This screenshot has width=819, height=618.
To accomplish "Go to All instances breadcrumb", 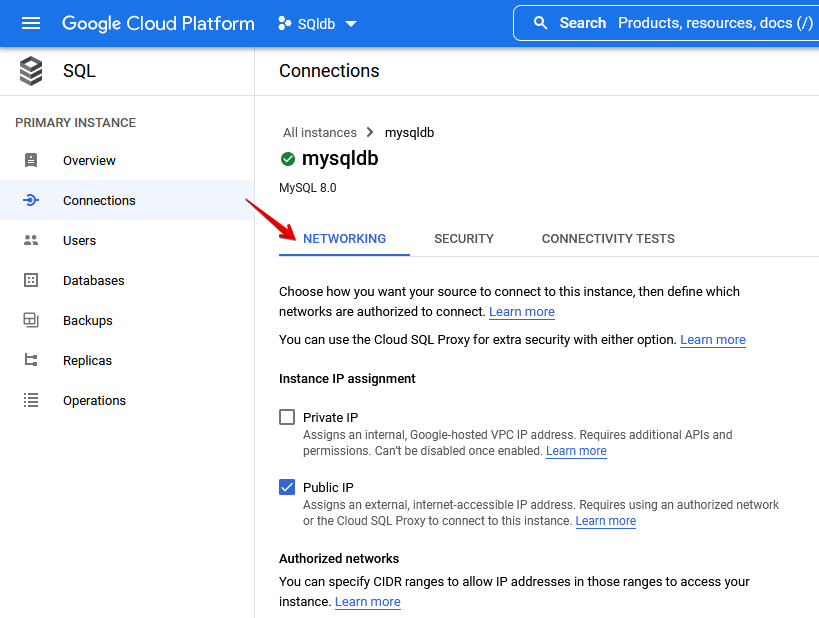I will [x=320, y=133].
